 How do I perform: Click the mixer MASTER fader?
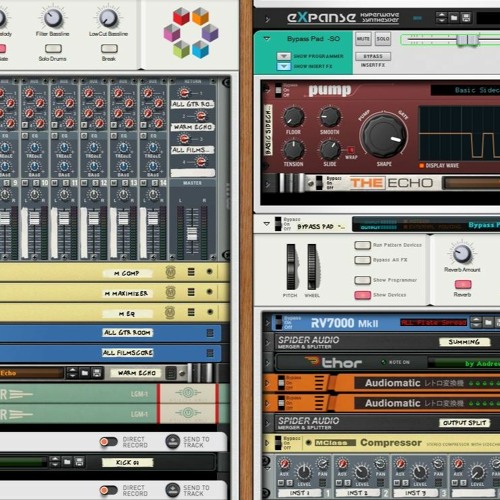[x=192, y=233]
